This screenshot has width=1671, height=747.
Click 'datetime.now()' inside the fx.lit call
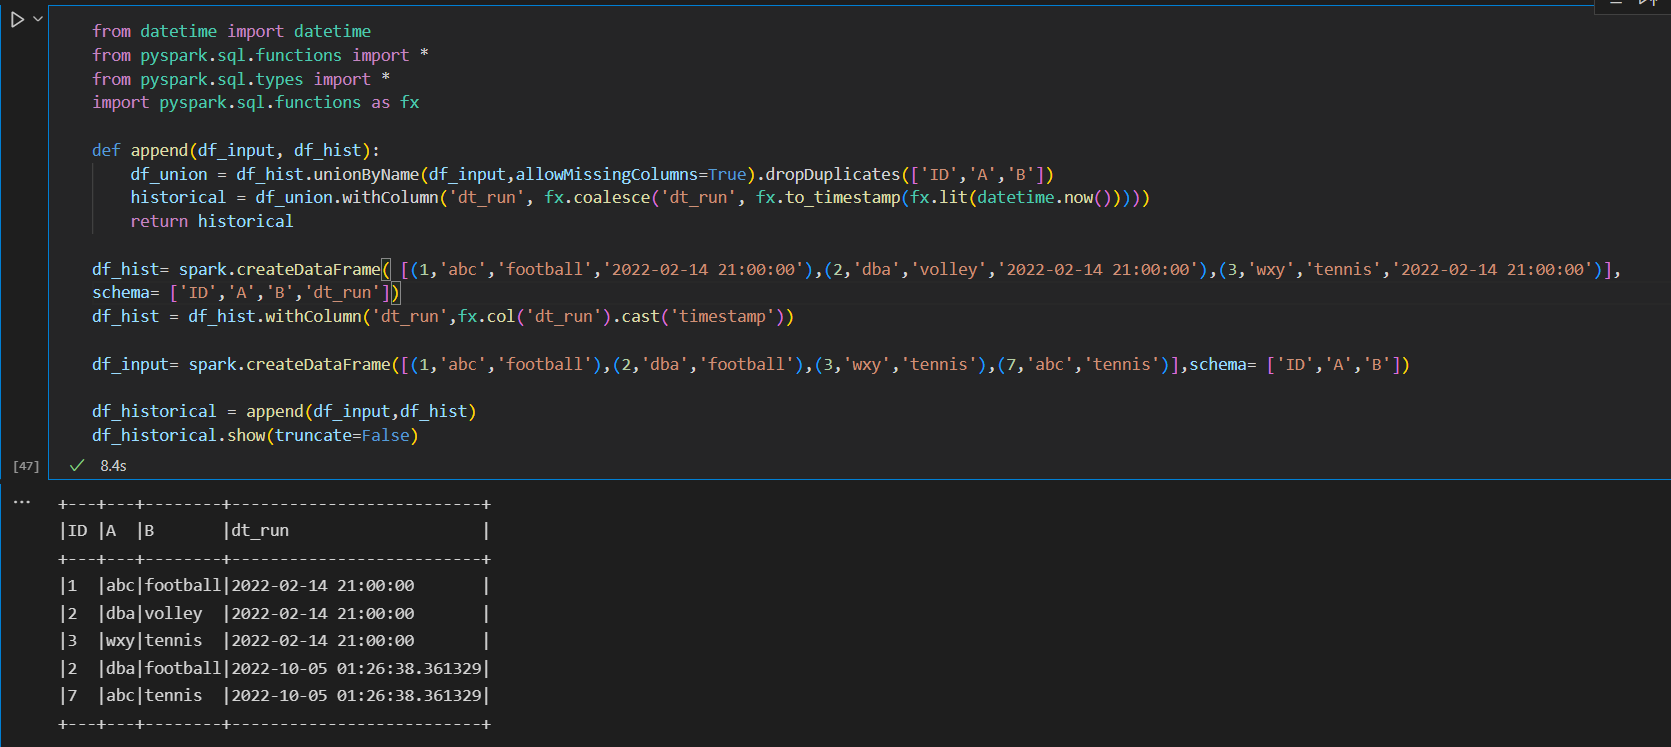click(1045, 197)
